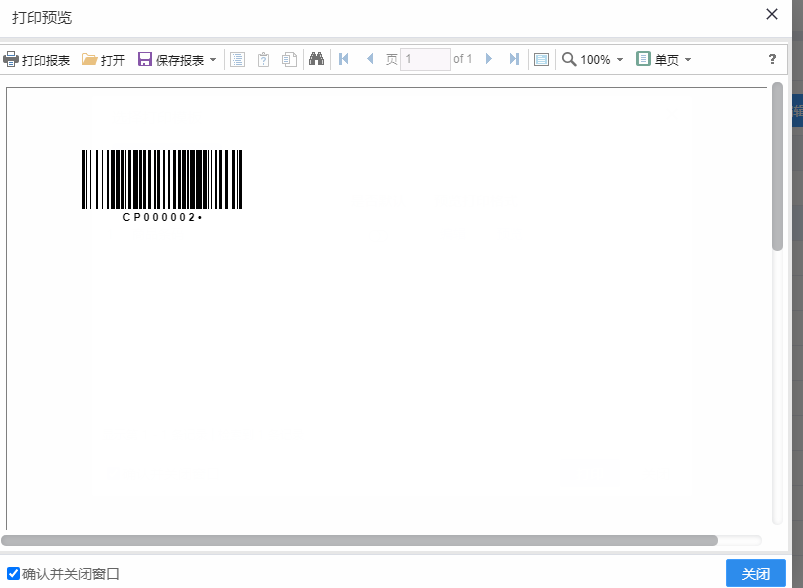The image size is (803, 588).
Task: Open the resources panel icon
Action: pyautogui.click(x=289, y=59)
